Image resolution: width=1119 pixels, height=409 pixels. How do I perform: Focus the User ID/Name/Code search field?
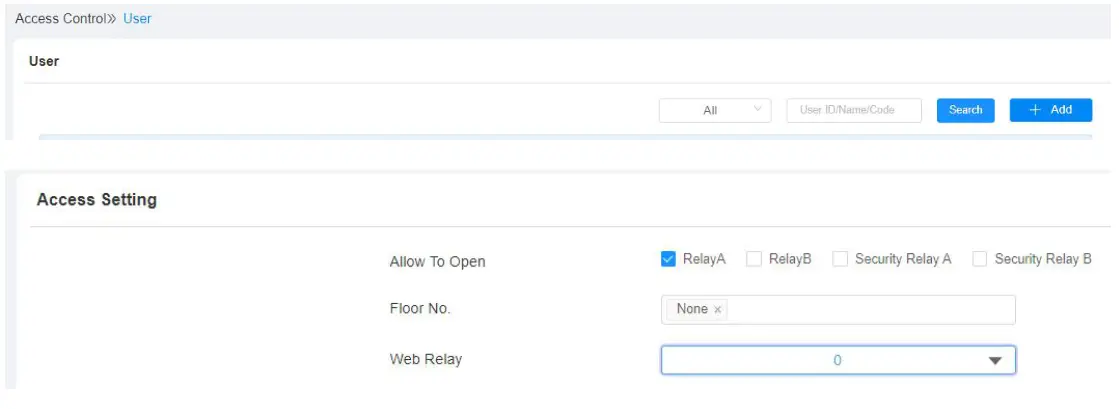point(854,110)
